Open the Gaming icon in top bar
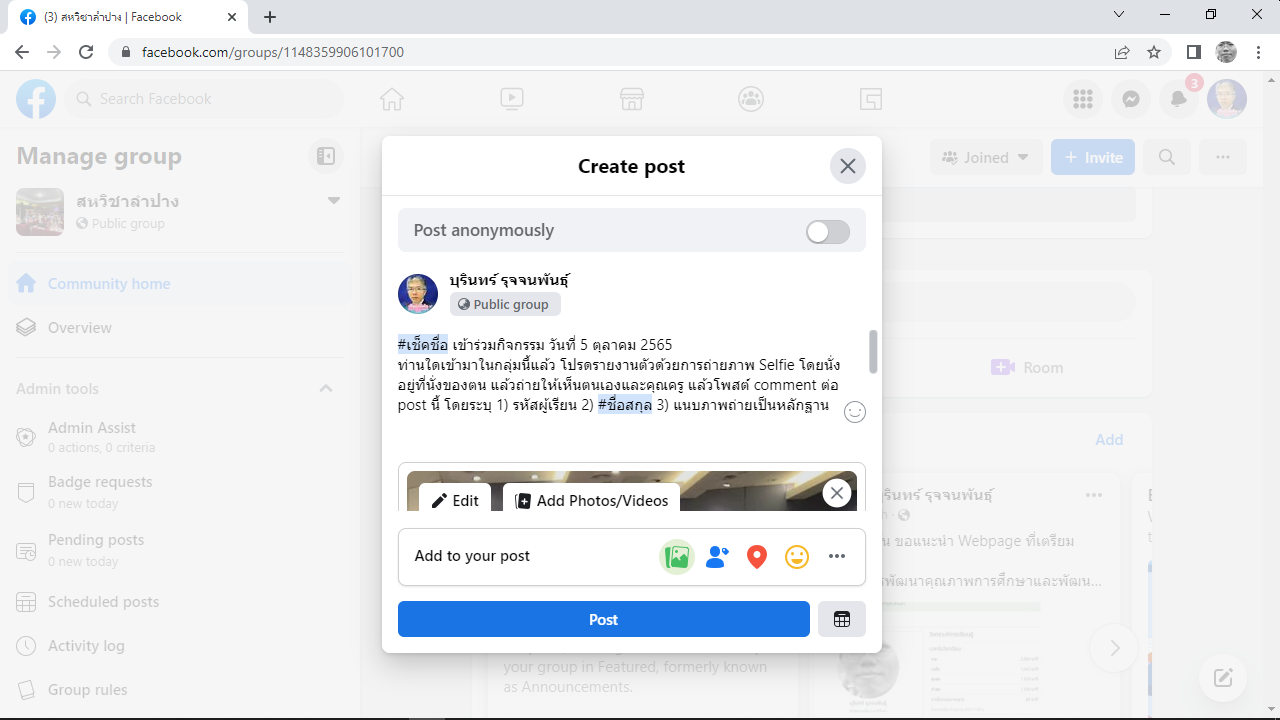1280x720 pixels. click(871, 99)
